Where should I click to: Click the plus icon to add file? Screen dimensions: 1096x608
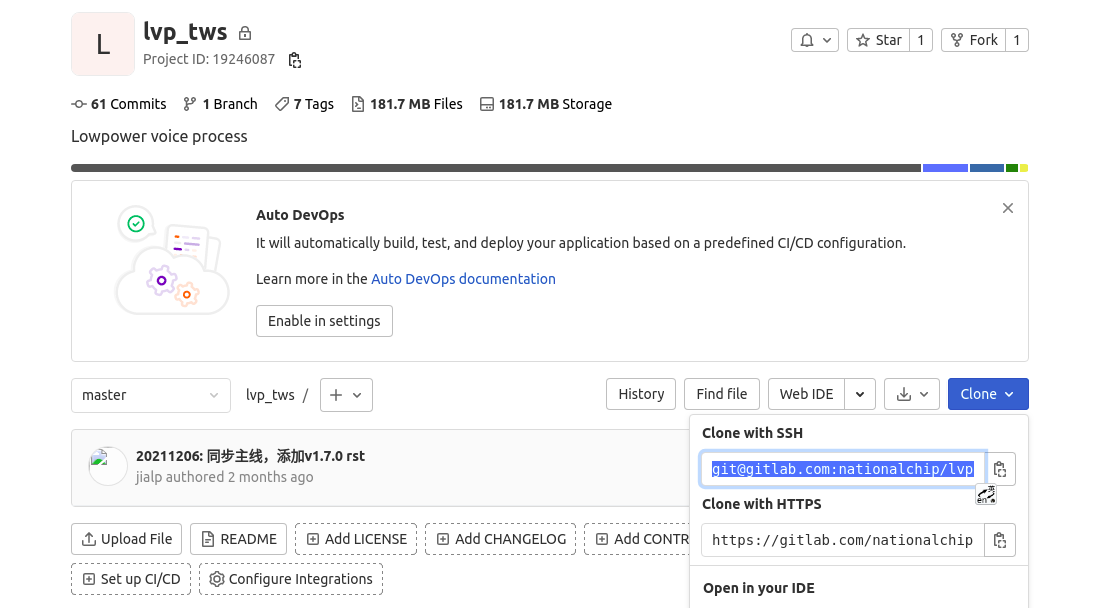[346, 395]
